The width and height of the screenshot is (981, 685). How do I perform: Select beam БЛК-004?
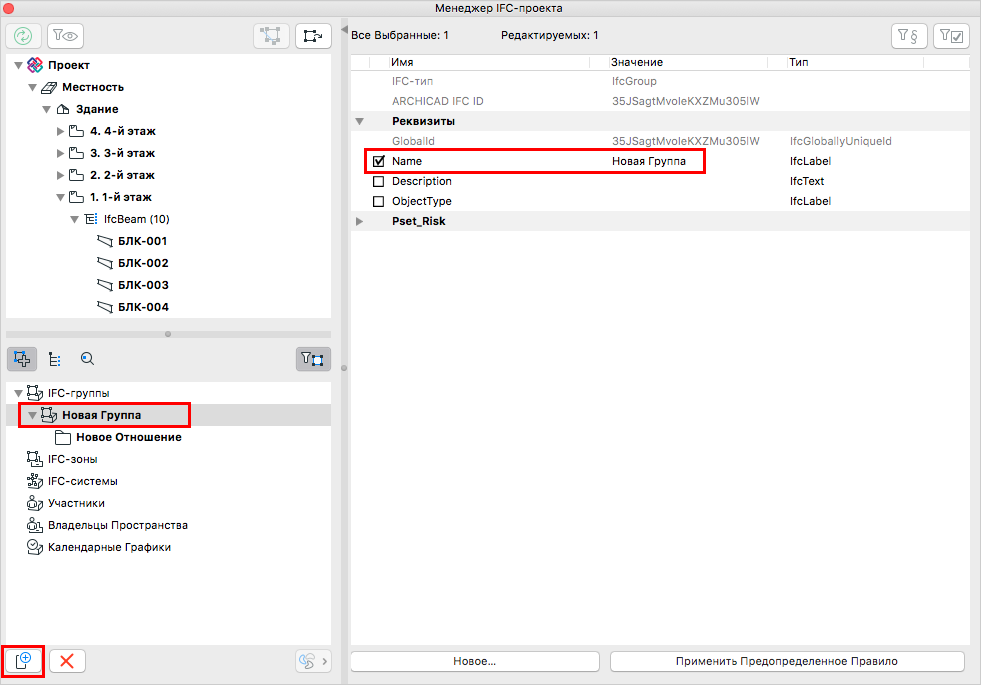click(x=143, y=307)
